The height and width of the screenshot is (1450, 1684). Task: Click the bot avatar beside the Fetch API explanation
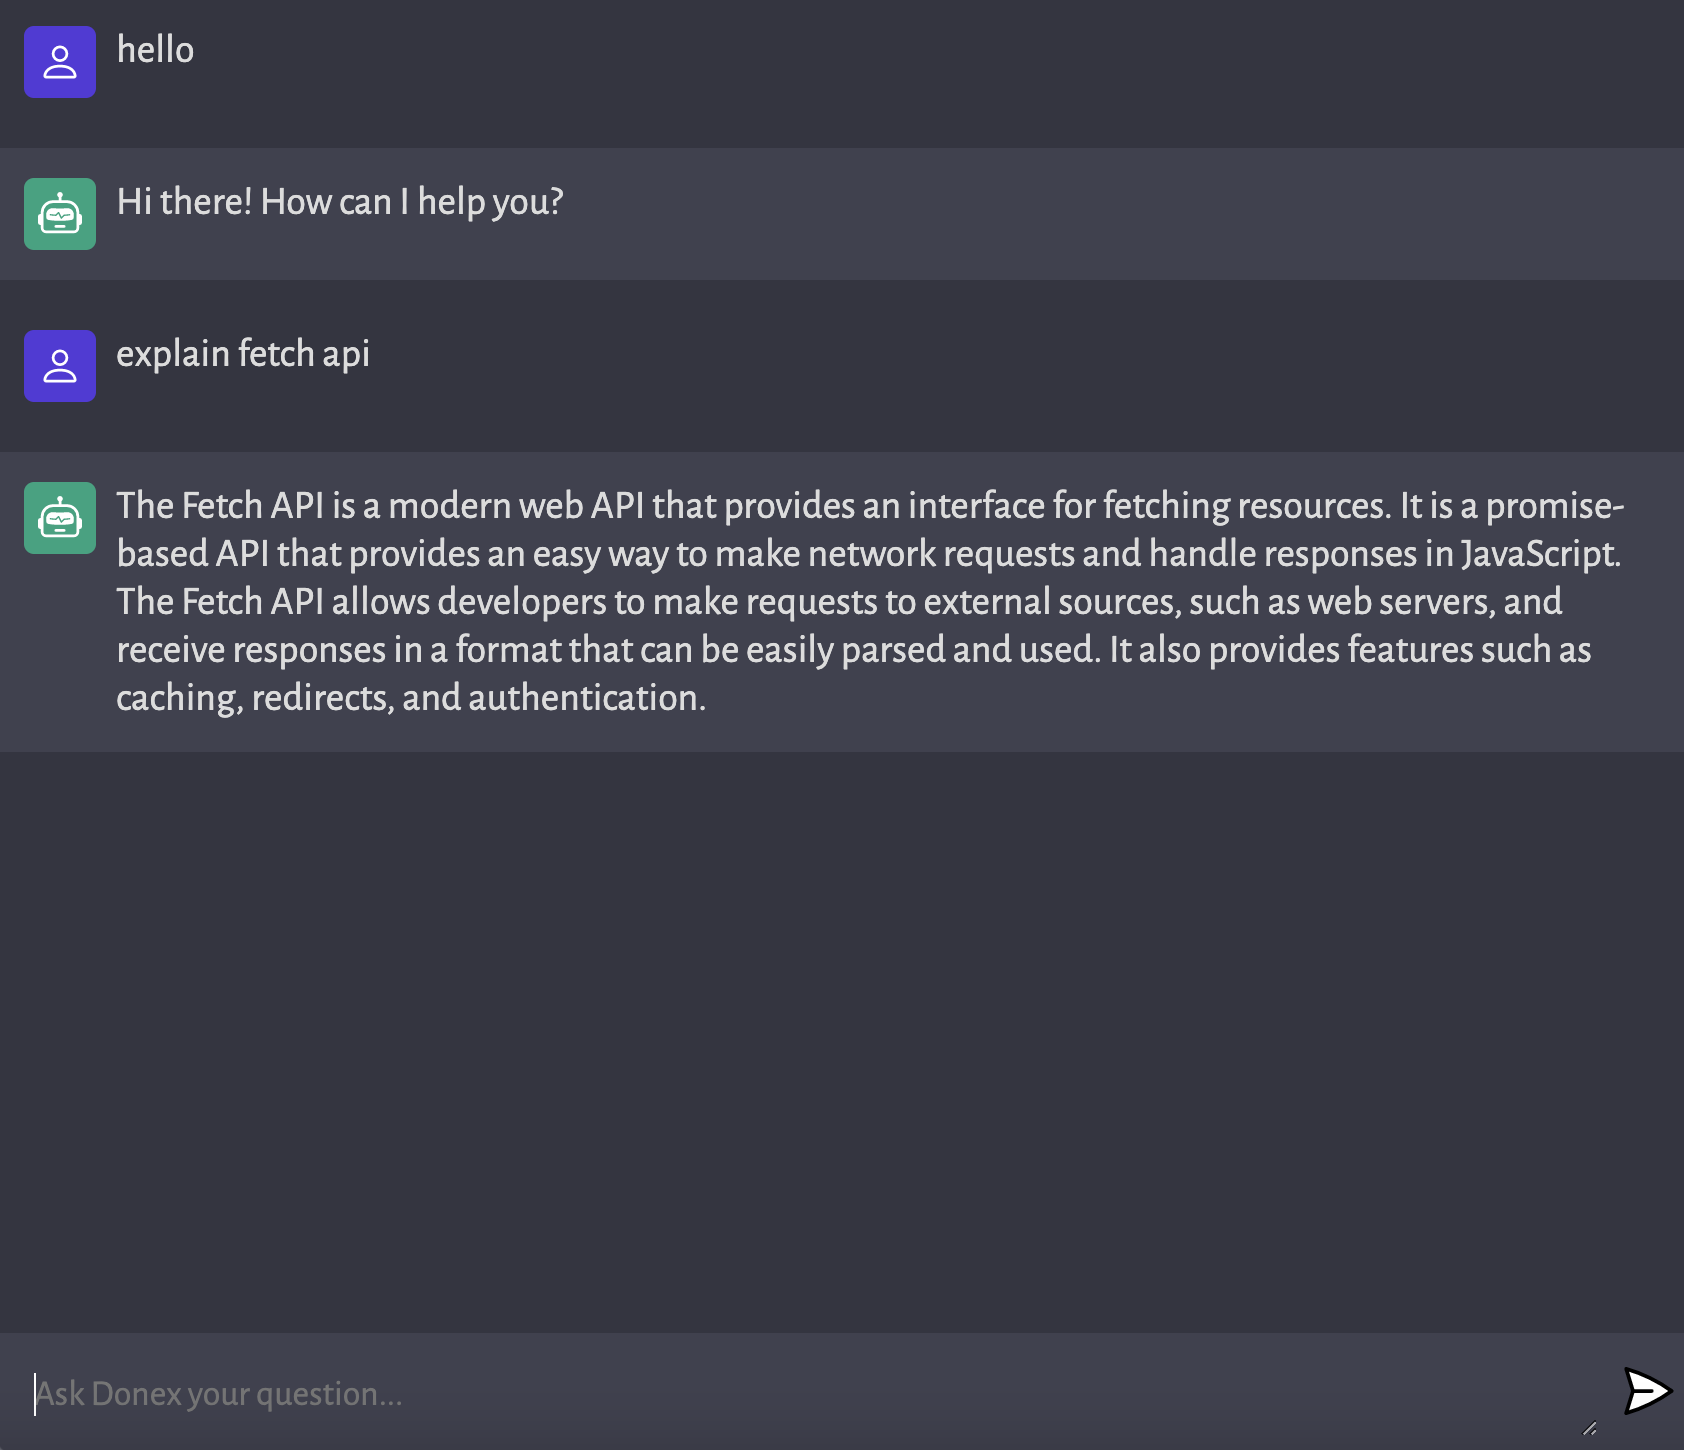coord(60,518)
